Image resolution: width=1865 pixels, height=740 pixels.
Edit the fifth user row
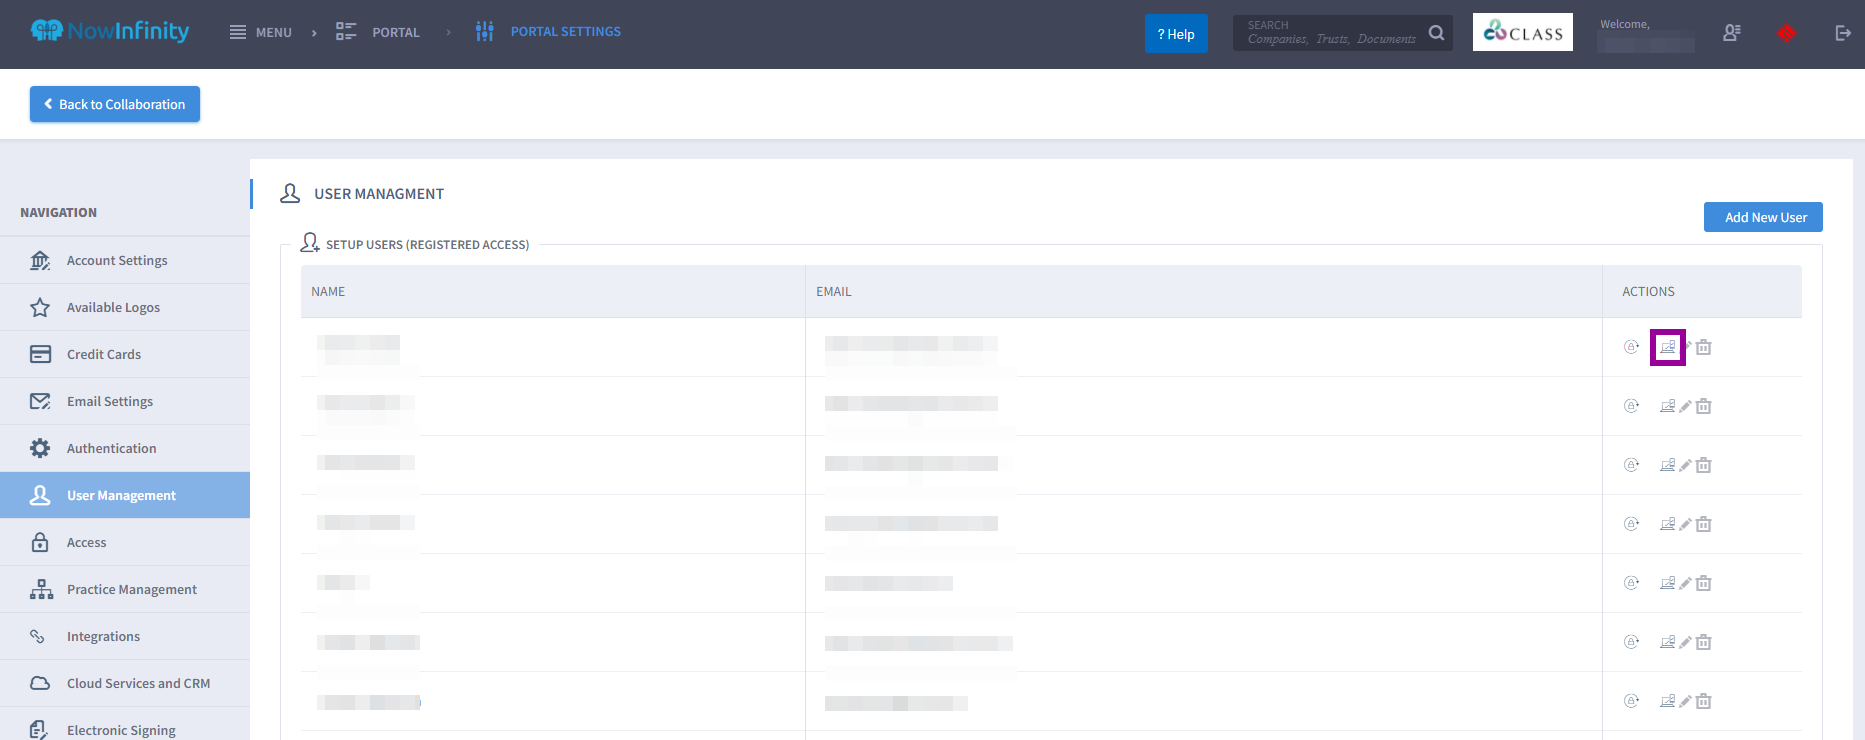[x=1685, y=583]
